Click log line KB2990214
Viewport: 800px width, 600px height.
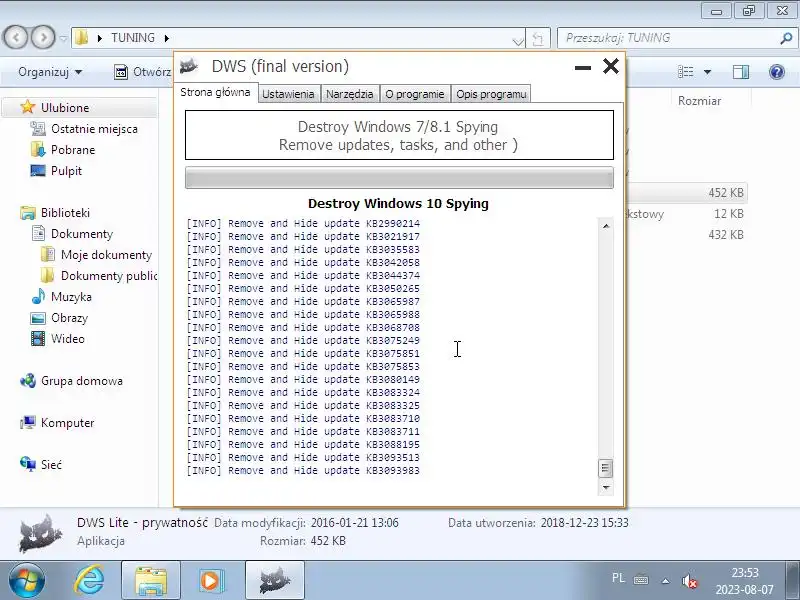[x=303, y=223]
